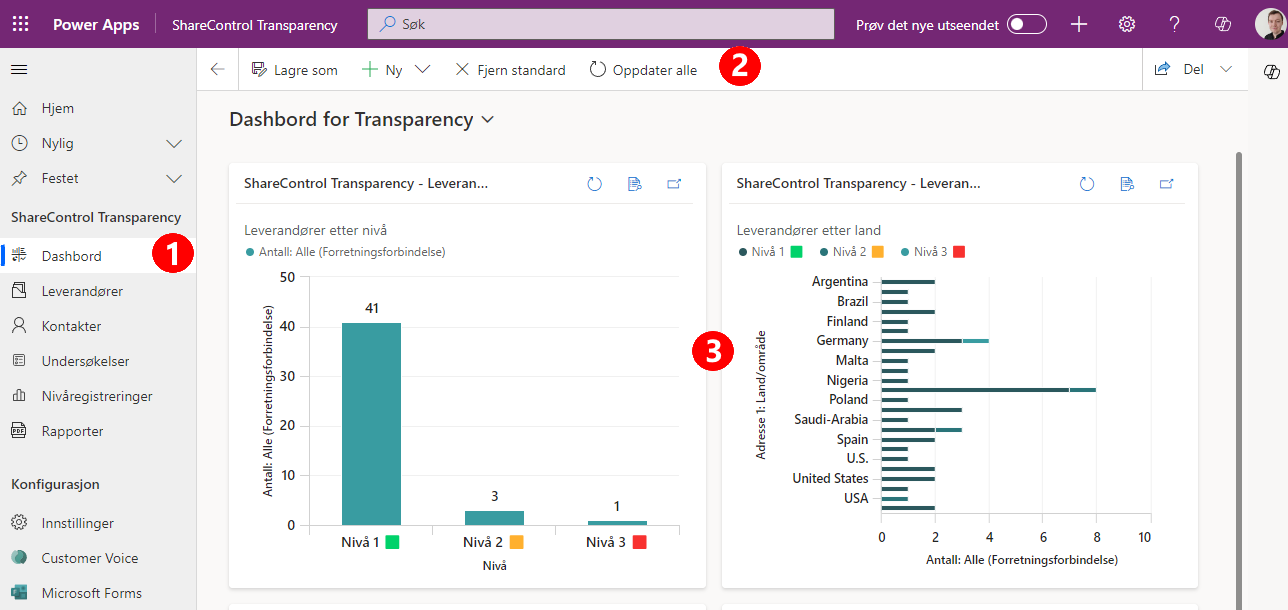Image resolution: width=1288 pixels, height=610 pixels.
Task: Open the Ny dropdown arrow
Action: [x=422, y=70]
